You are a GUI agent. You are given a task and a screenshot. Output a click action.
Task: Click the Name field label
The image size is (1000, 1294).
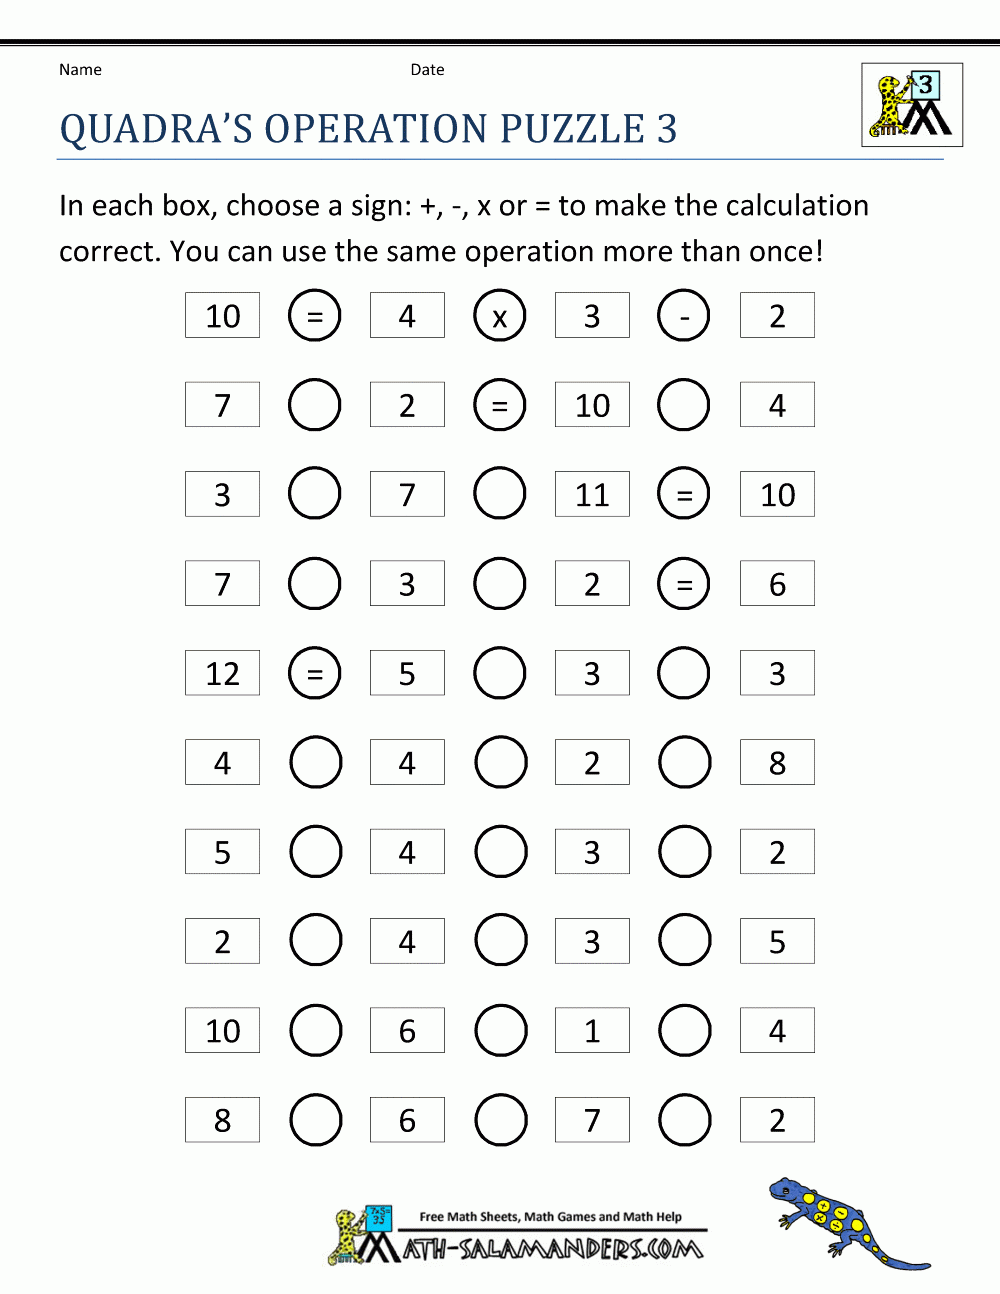(80, 70)
